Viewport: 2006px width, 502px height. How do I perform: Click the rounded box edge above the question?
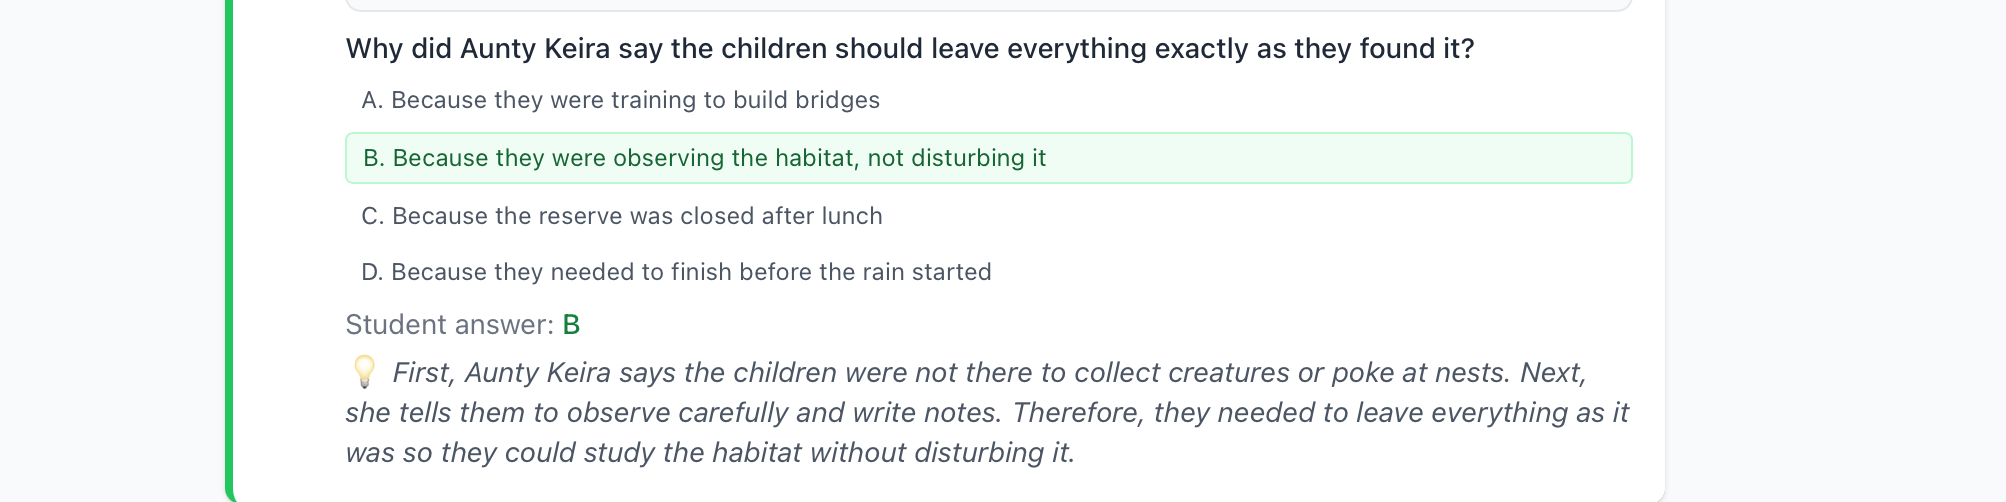[989, 7]
